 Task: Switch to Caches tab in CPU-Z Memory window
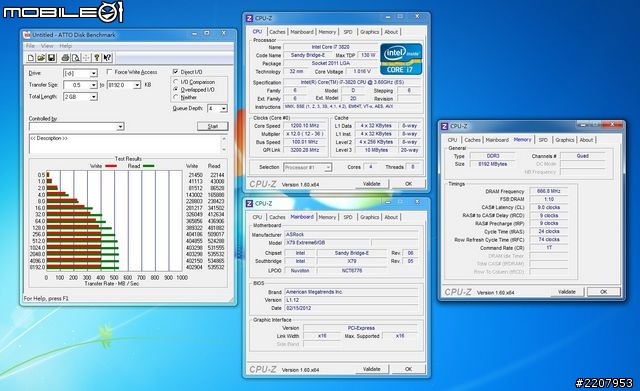pyautogui.click(x=472, y=140)
